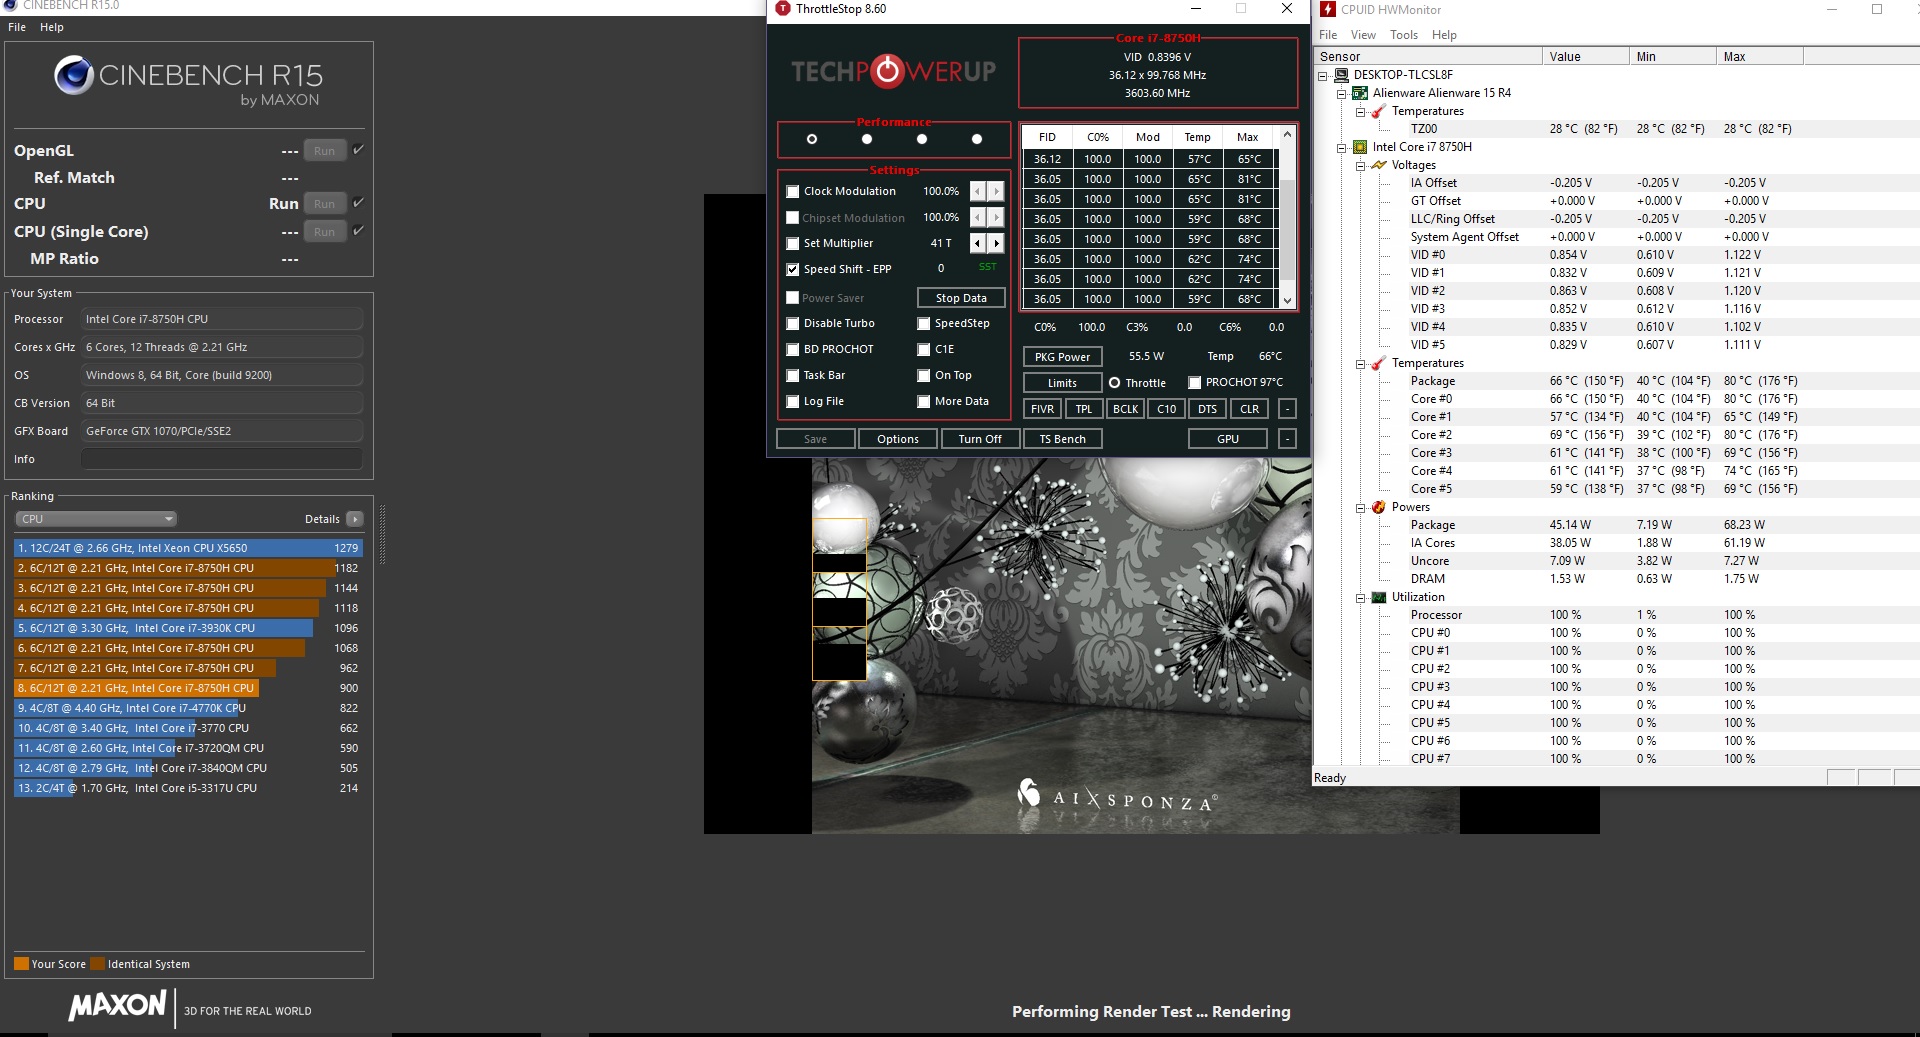Collapse the DESKTOP-TLCSL8F tree node

(x=1323, y=76)
